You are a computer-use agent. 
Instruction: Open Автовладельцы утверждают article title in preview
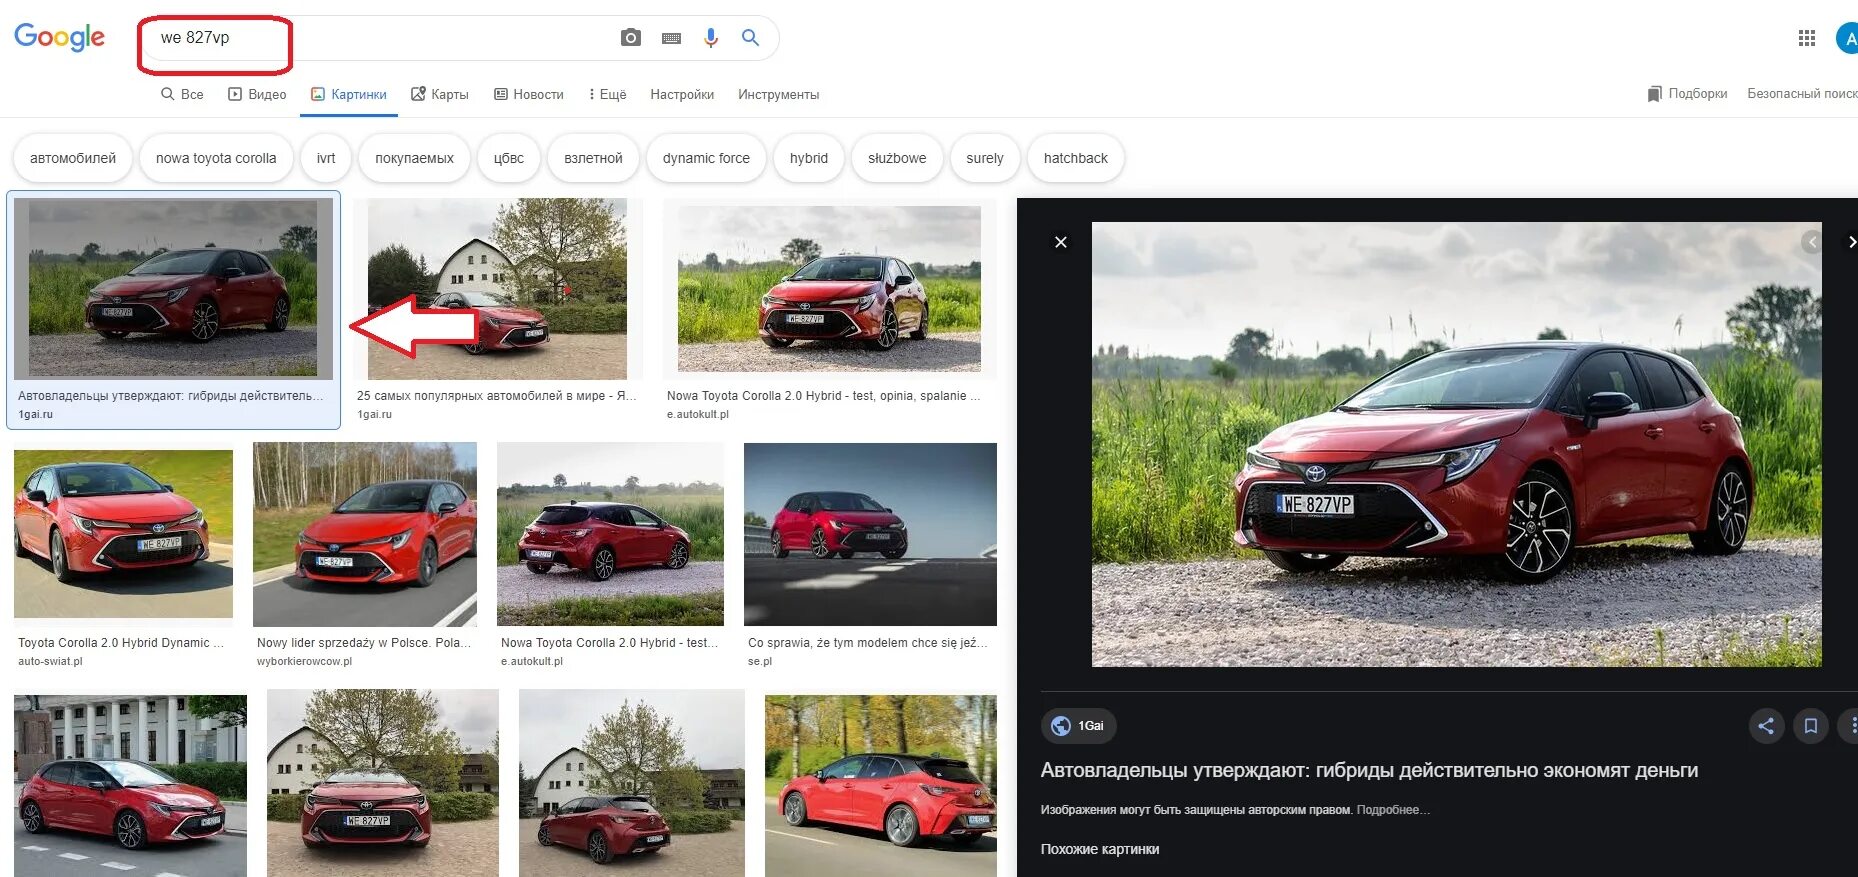pos(1369,770)
